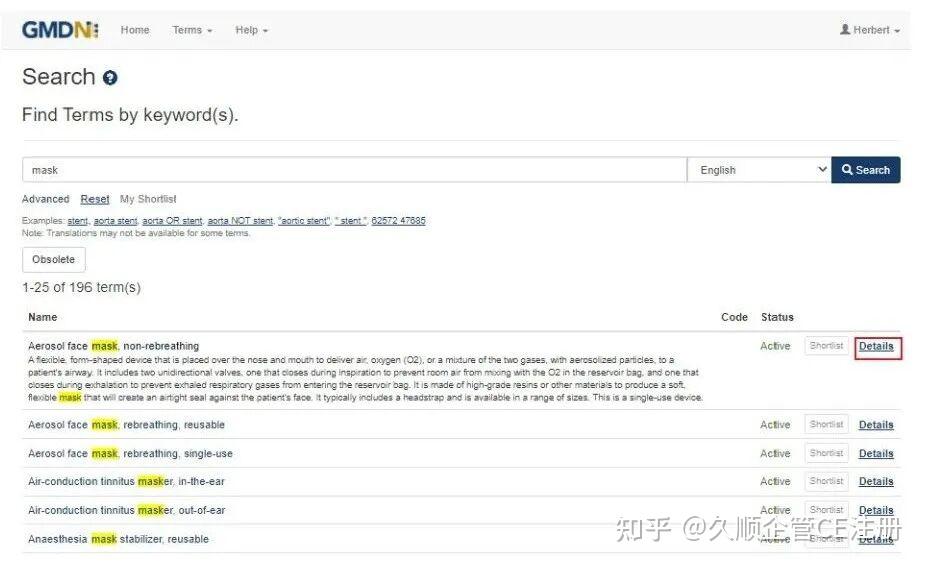Open Details for rebreathing, single-use mask

point(876,454)
